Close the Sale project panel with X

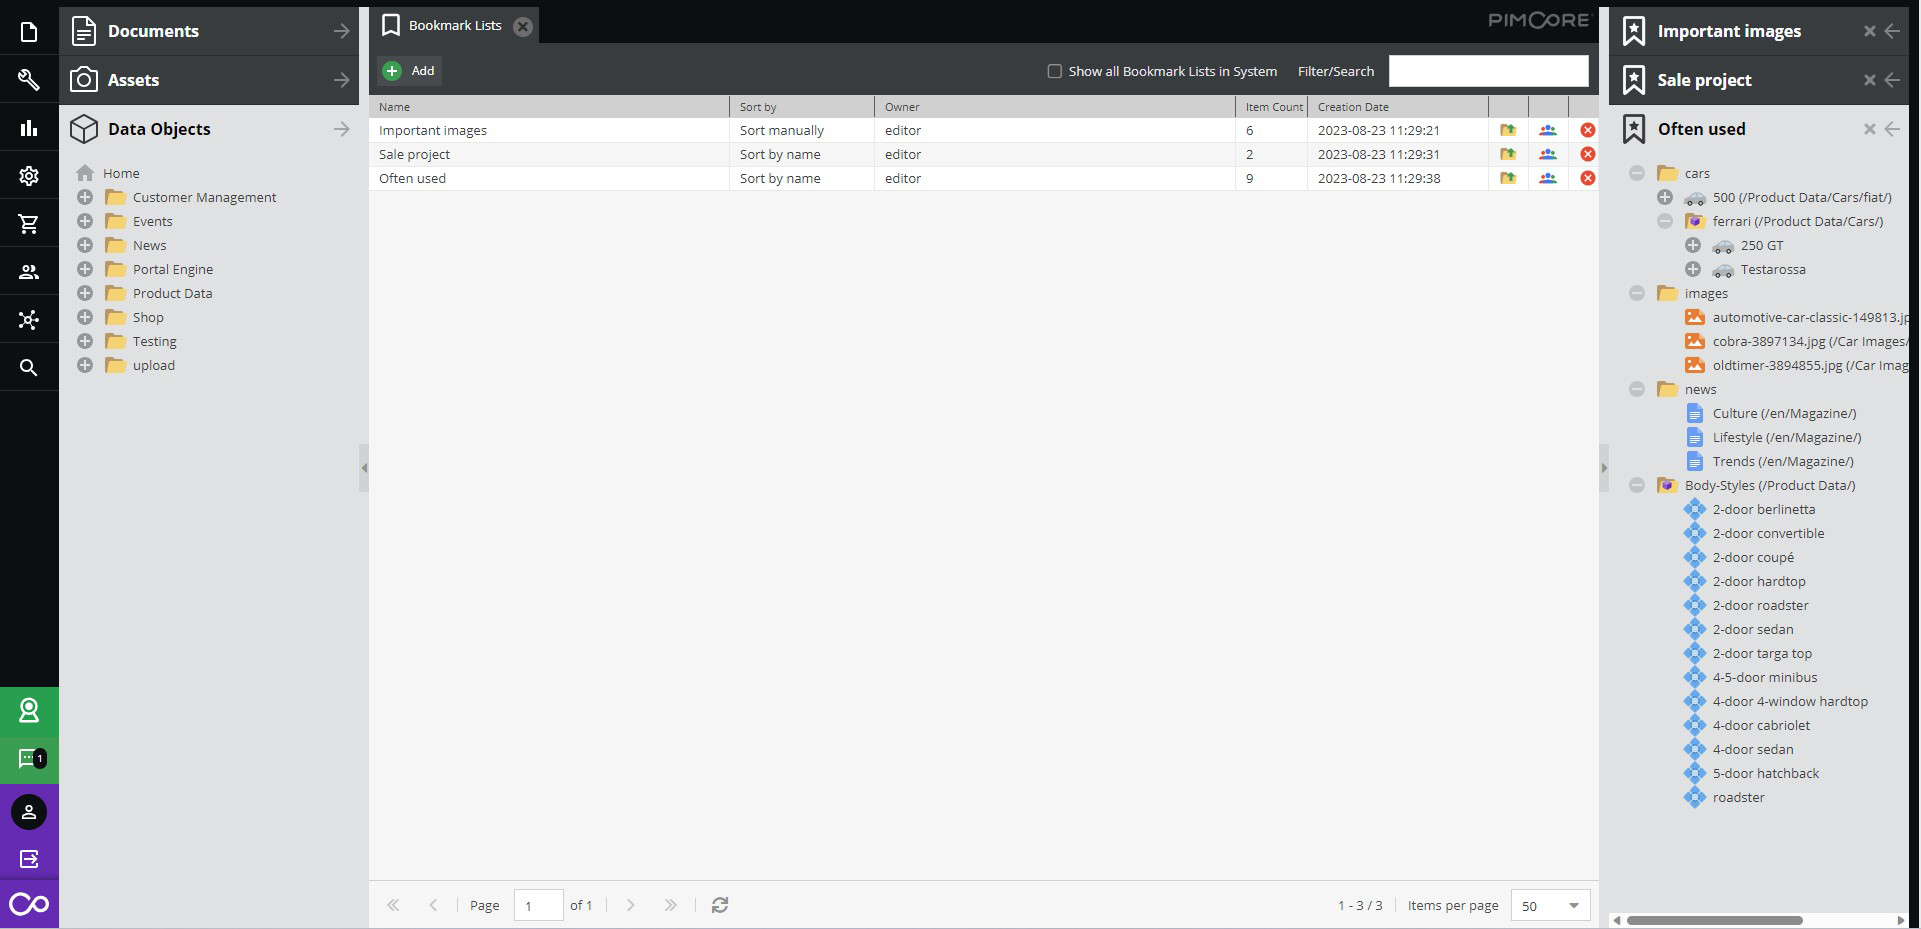pyautogui.click(x=1869, y=80)
